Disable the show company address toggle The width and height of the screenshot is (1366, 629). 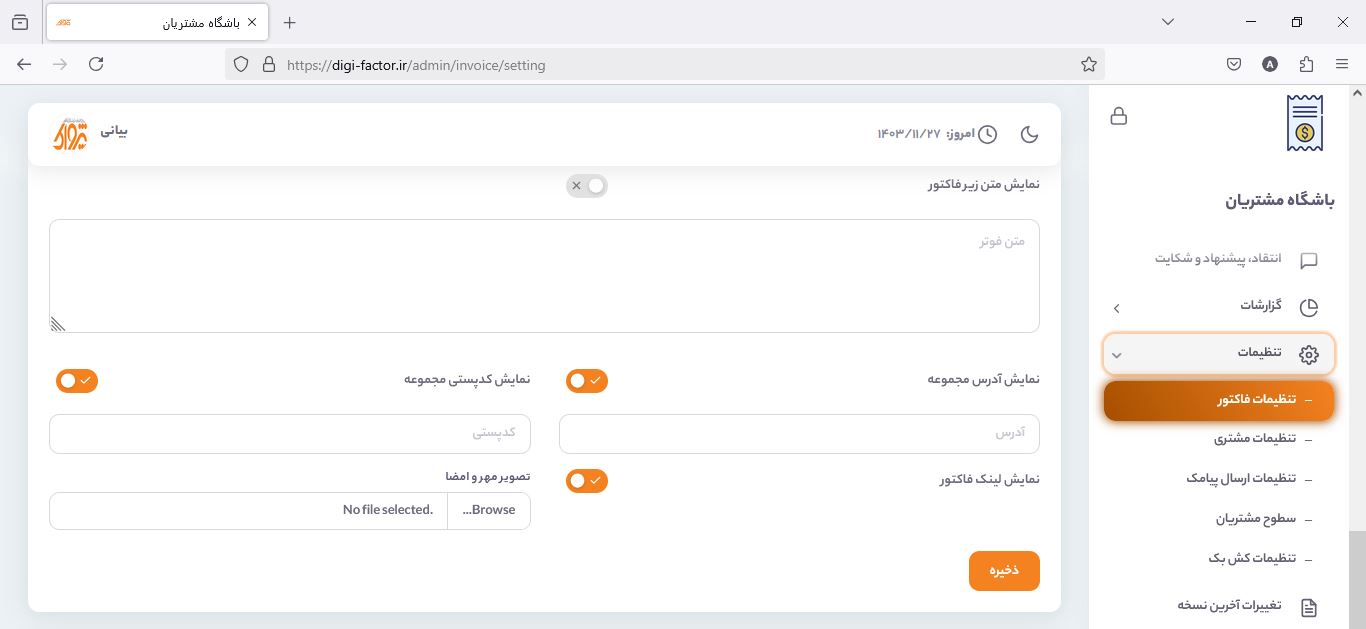point(587,381)
